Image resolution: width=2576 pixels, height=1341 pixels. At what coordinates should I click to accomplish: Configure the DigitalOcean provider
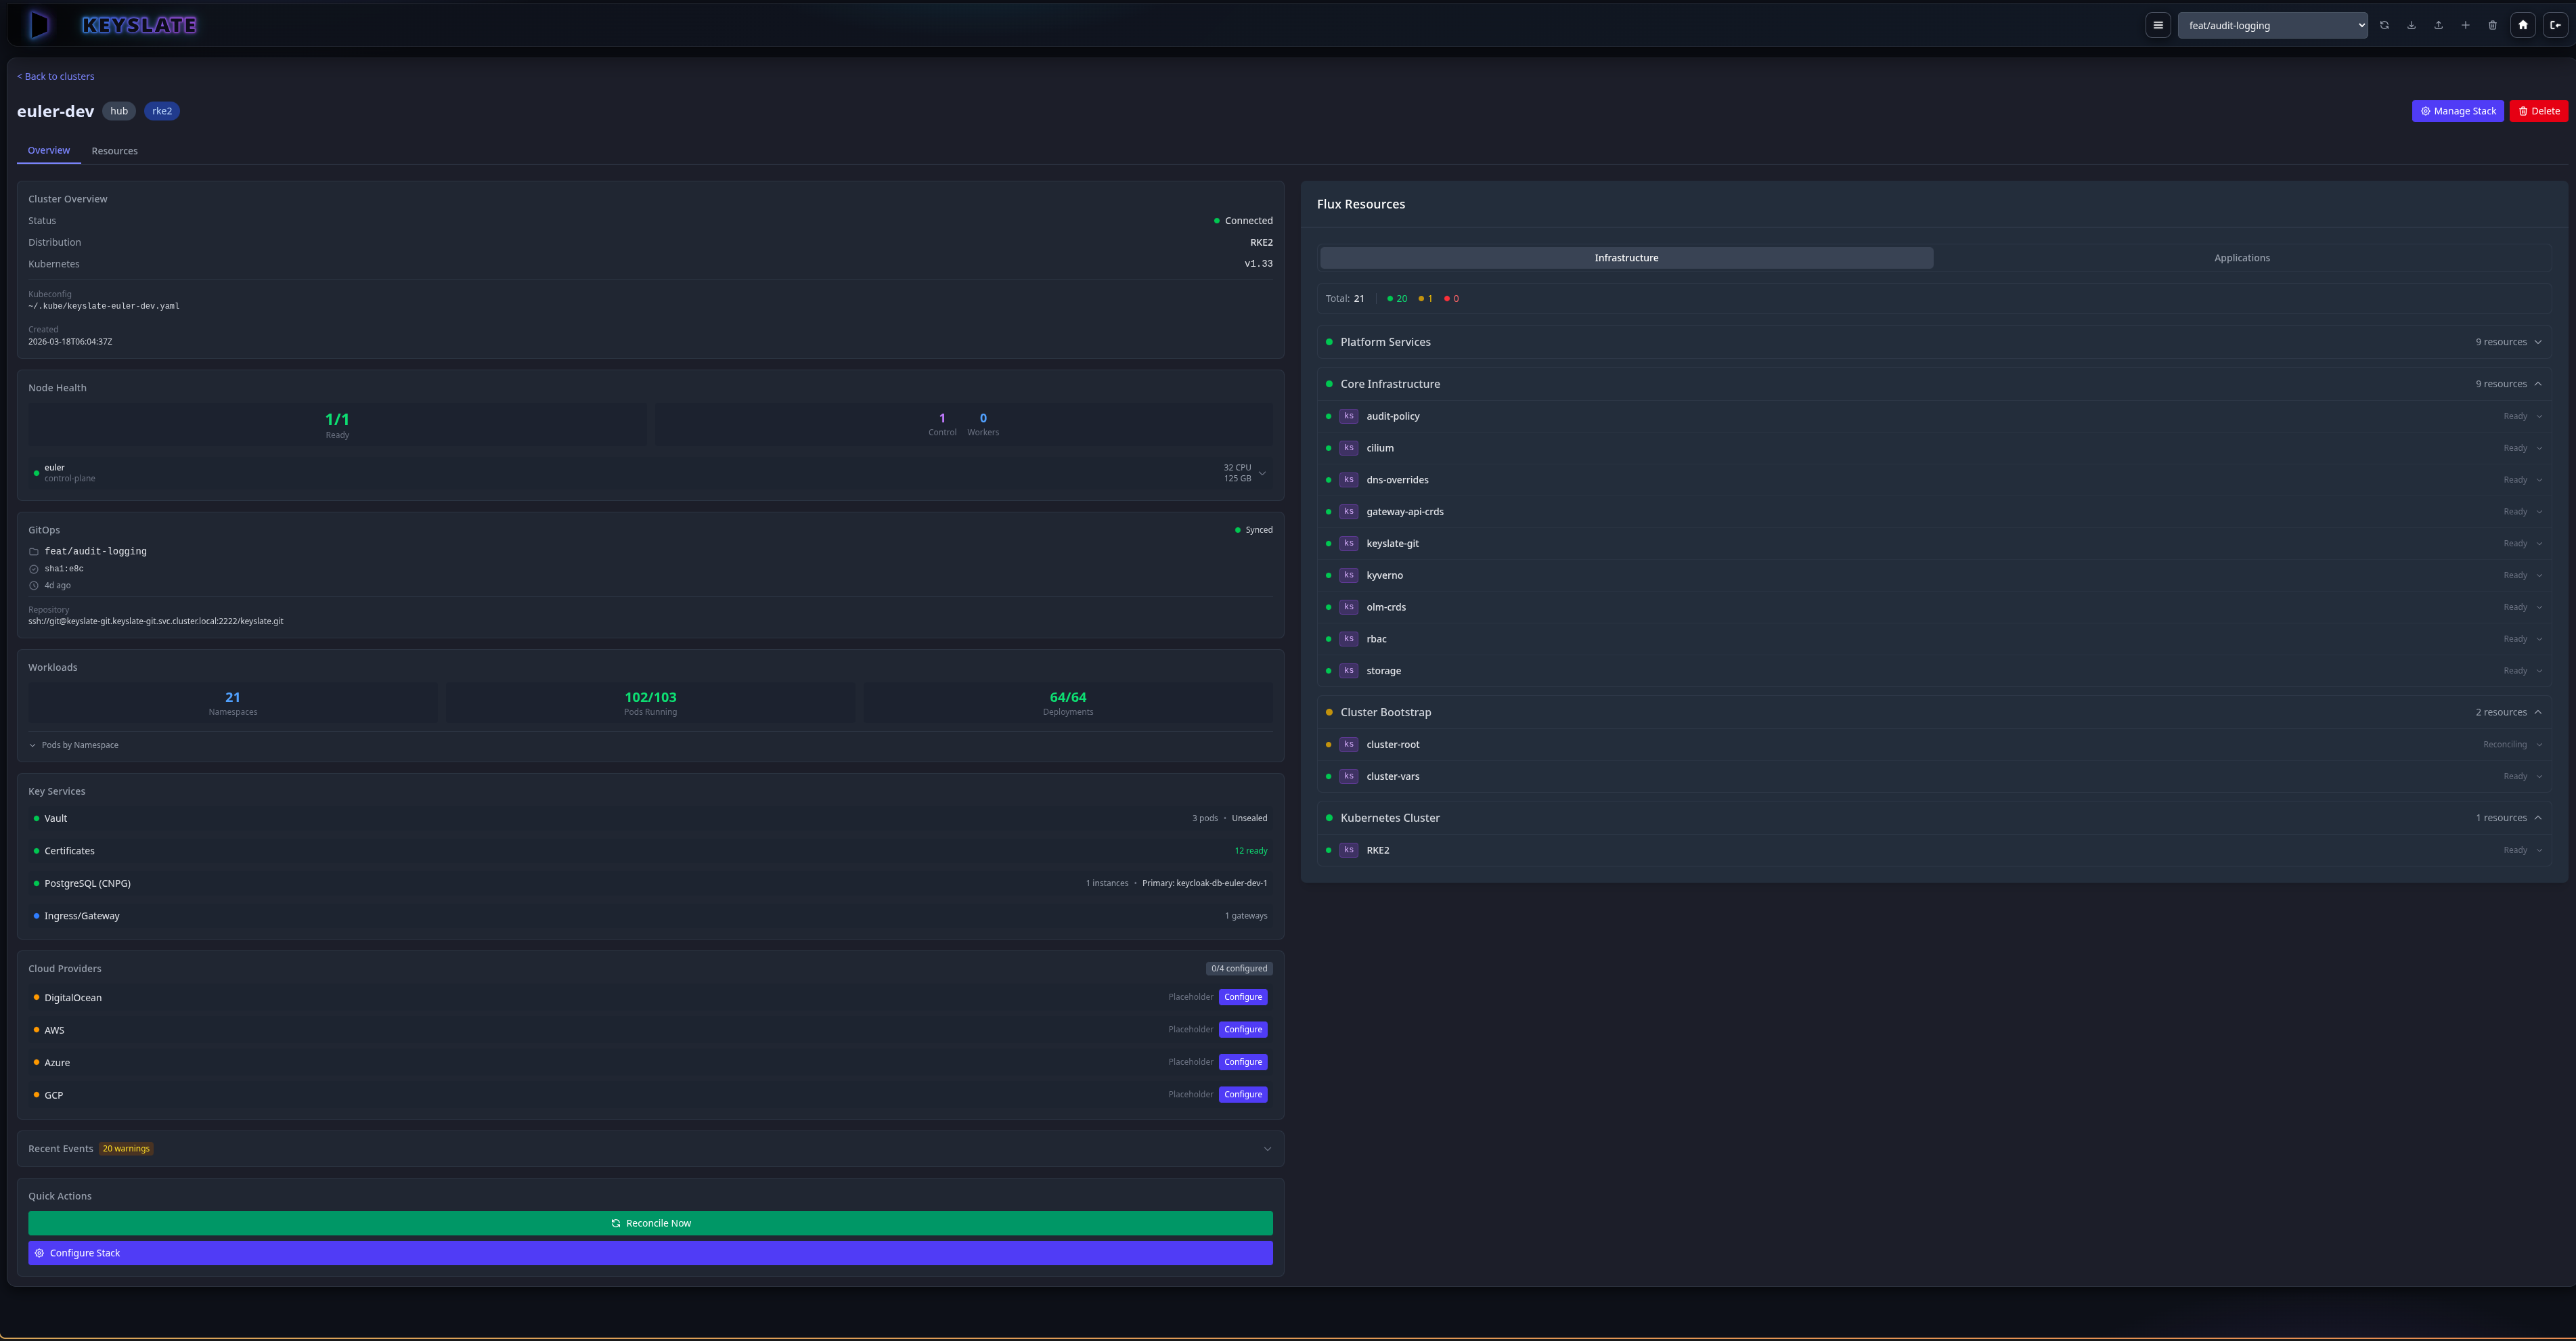click(1243, 997)
